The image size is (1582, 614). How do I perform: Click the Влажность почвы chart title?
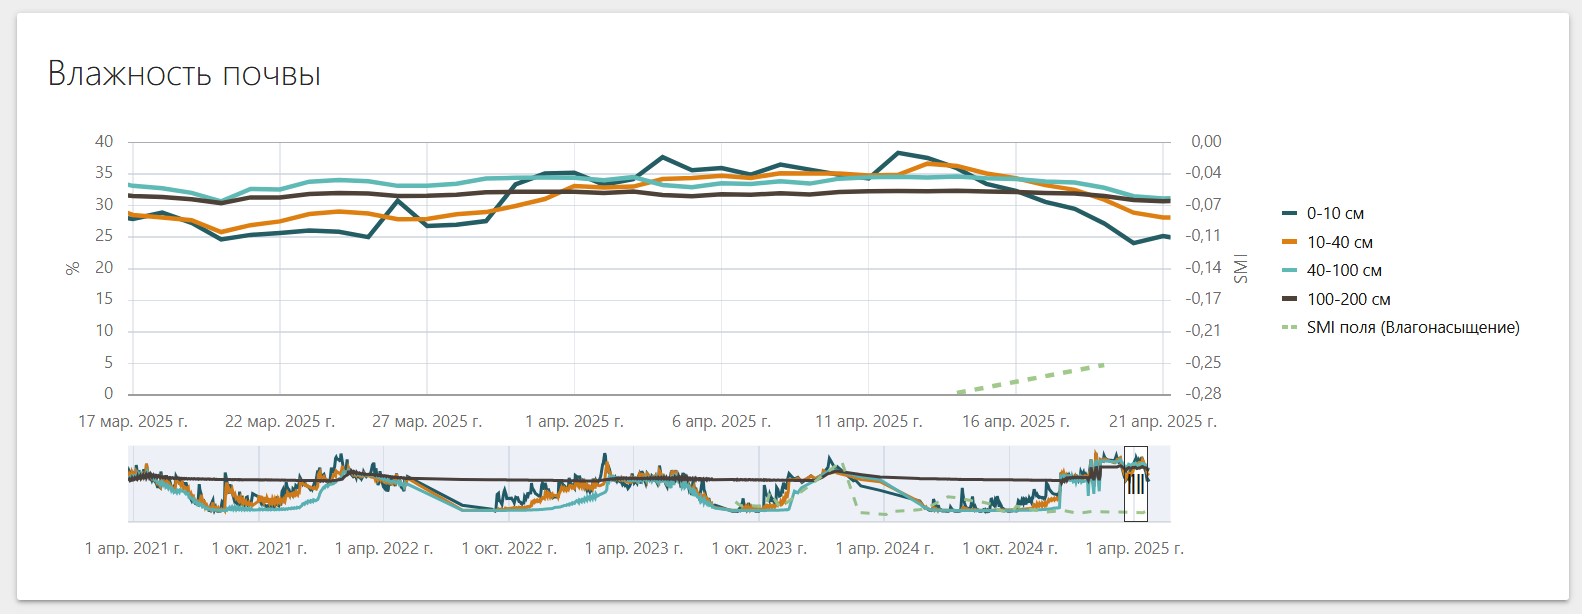pos(184,74)
